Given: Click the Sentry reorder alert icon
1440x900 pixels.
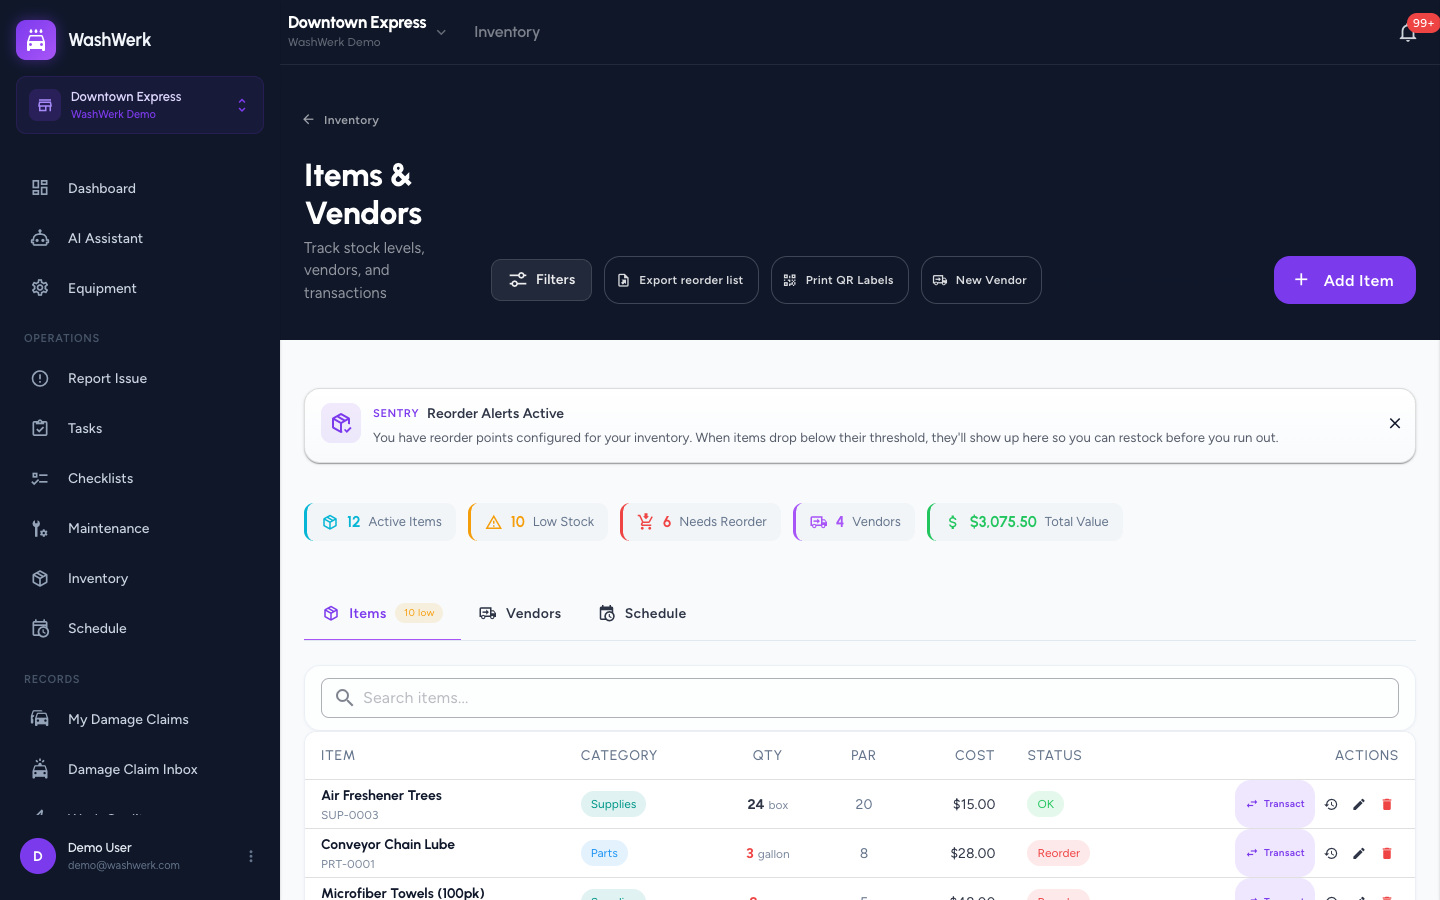Looking at the screenshot, I should click(x=341, y=423).
